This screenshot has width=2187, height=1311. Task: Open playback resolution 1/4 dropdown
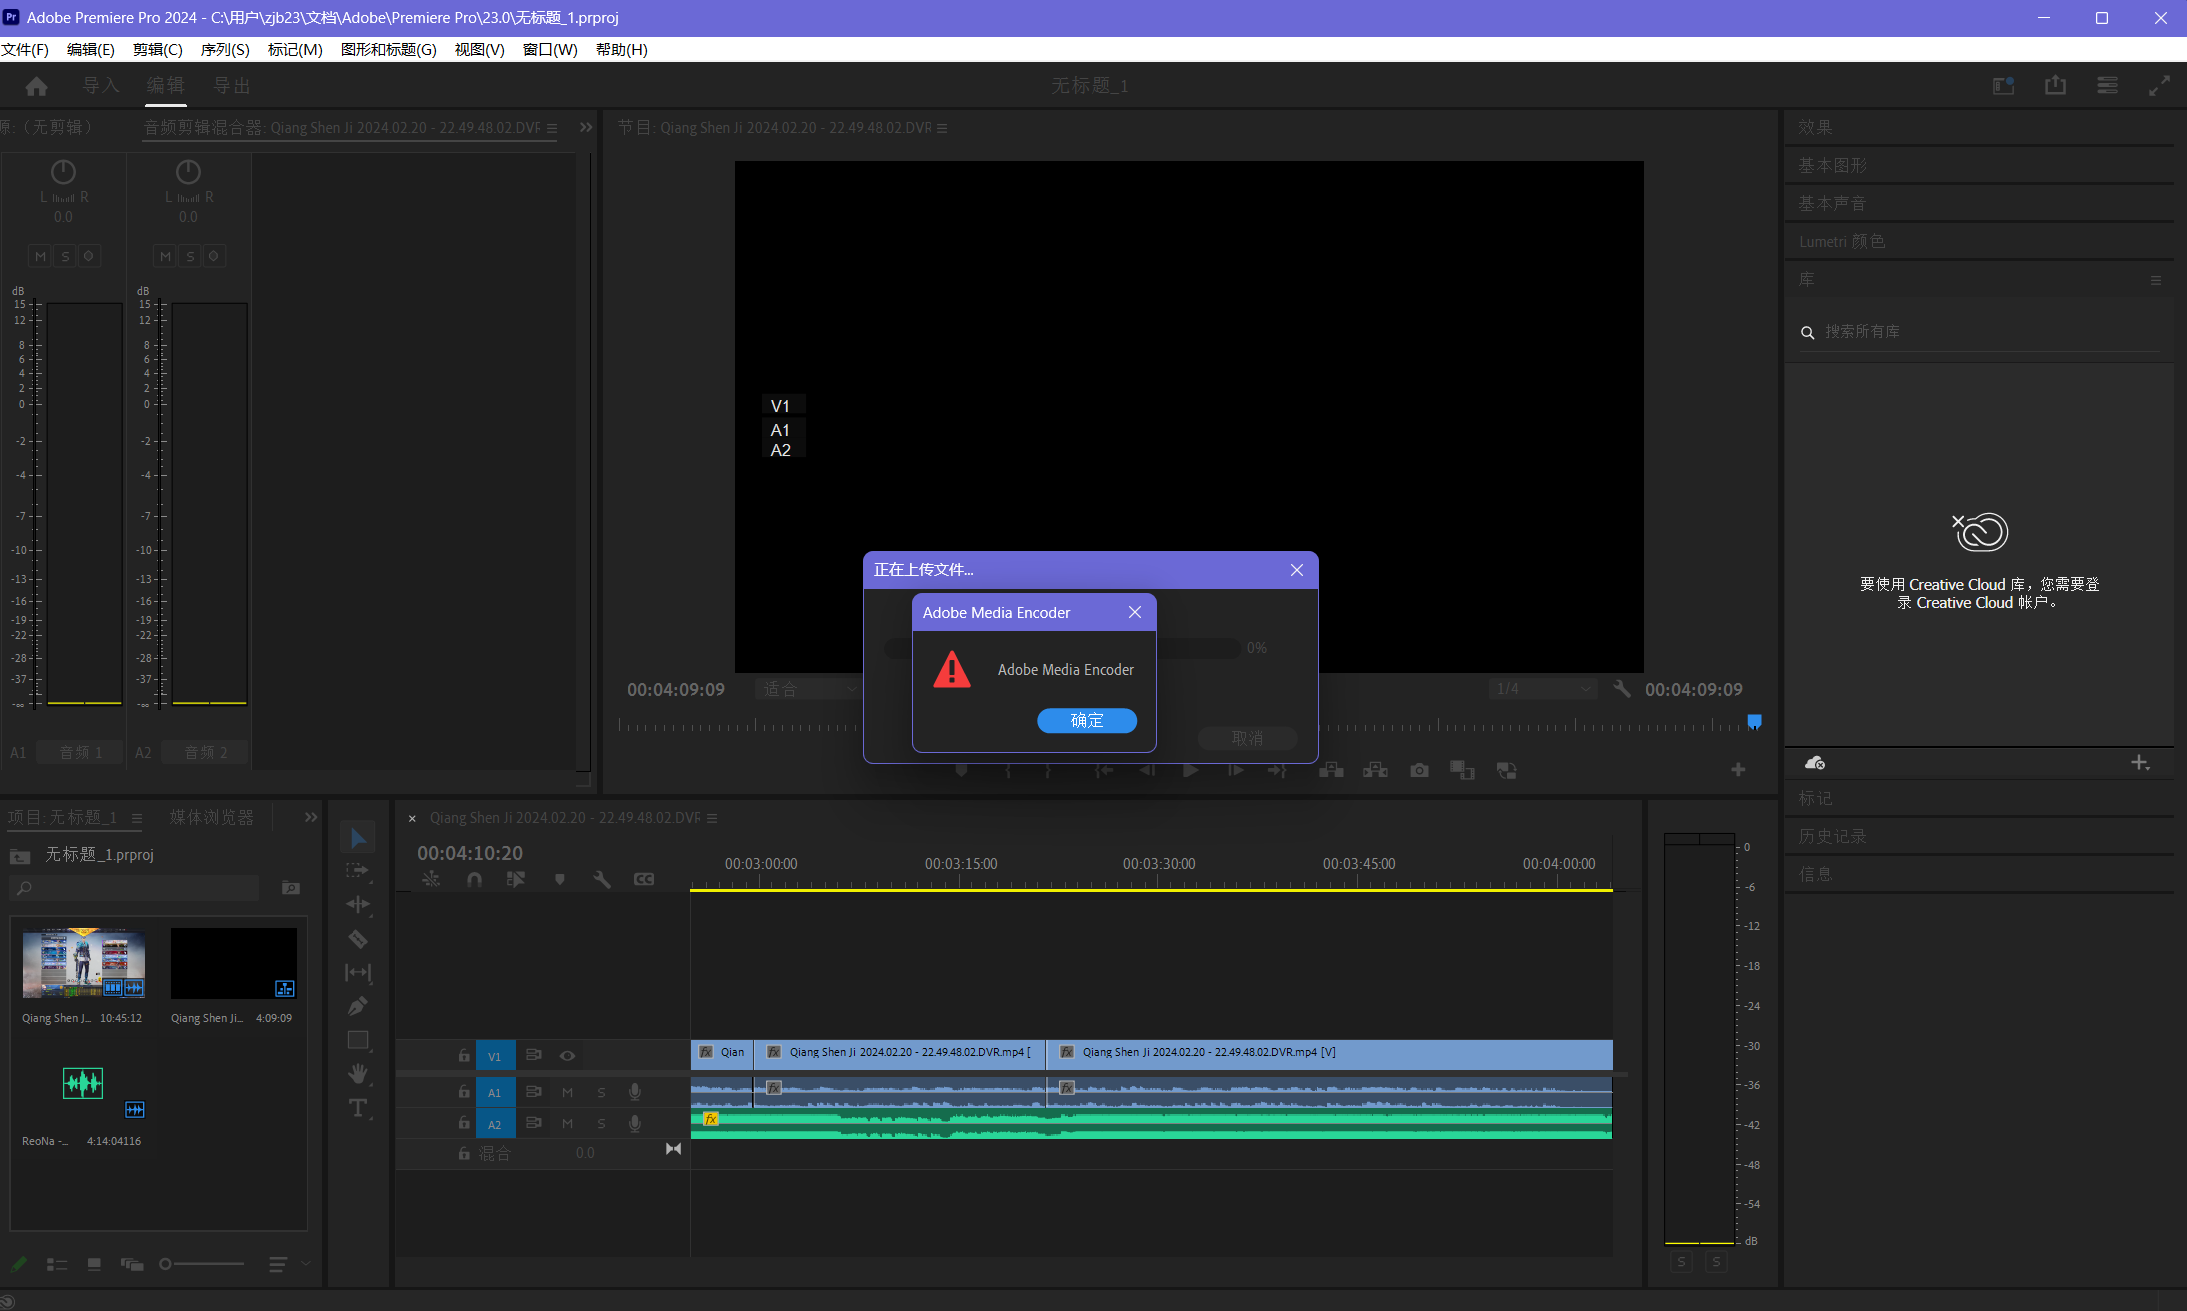[1541, 689]
